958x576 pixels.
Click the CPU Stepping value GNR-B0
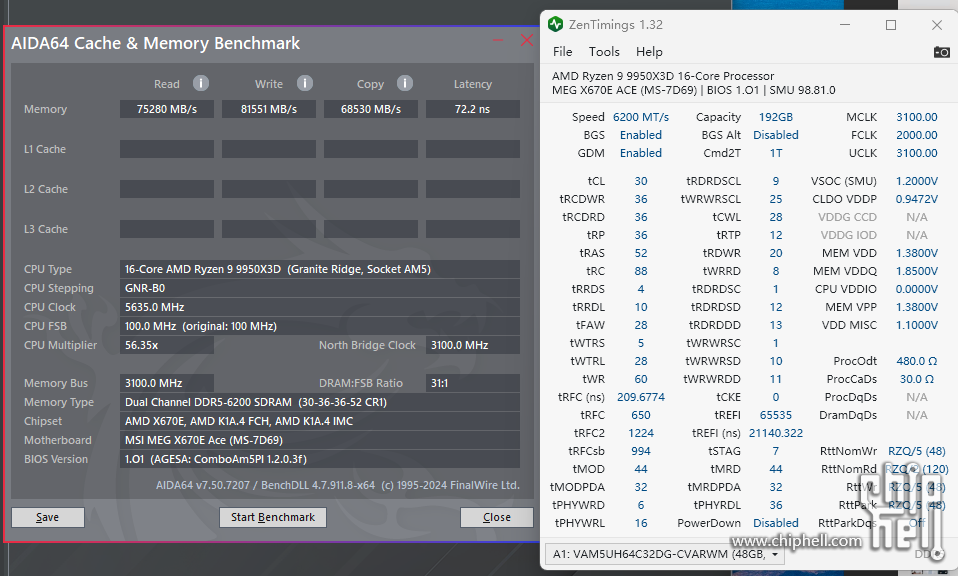click(x=320, y=288)
